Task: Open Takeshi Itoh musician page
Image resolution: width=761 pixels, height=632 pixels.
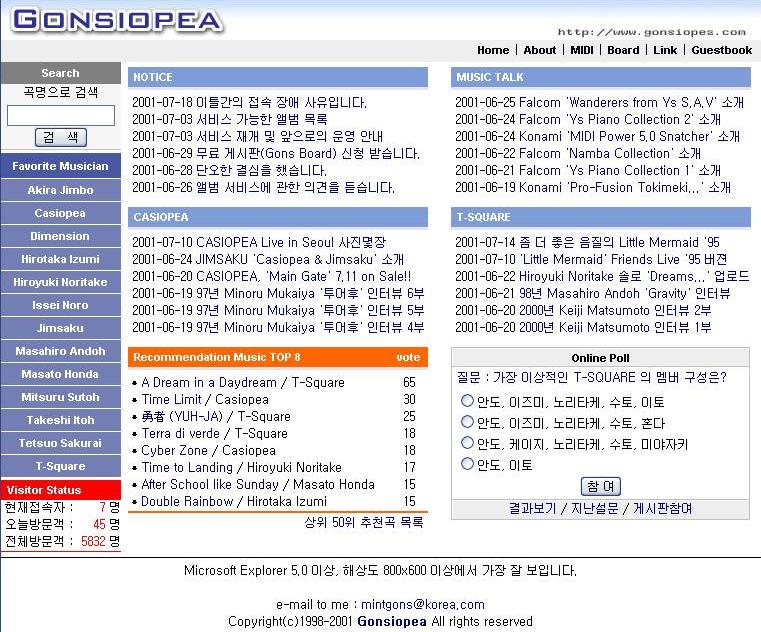Action: click(60, 420)
